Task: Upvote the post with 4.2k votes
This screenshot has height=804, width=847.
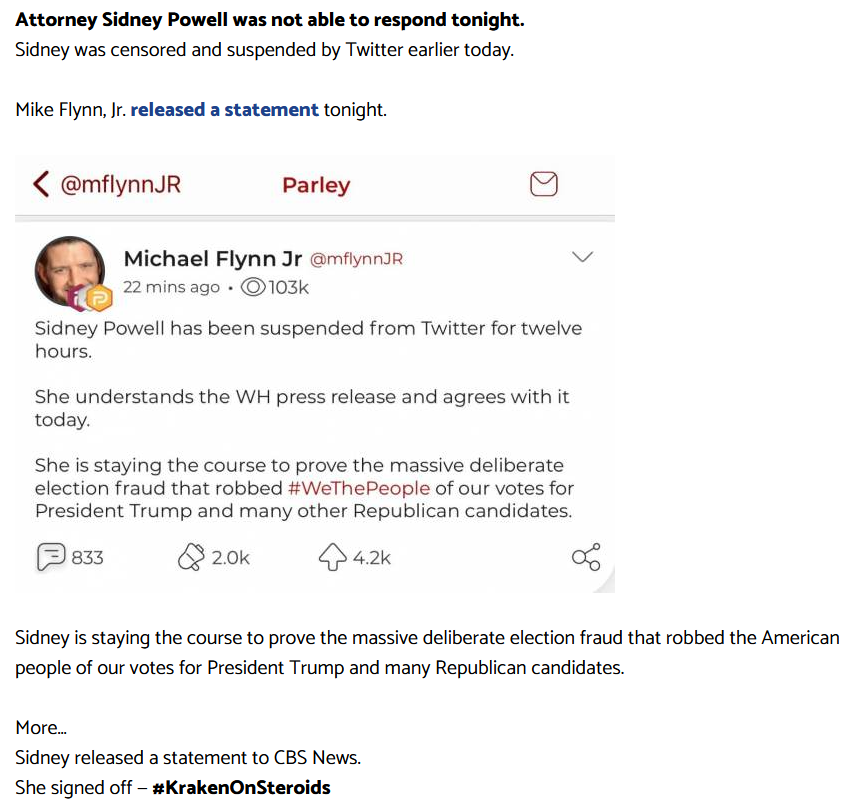Action: pos(332,557)
